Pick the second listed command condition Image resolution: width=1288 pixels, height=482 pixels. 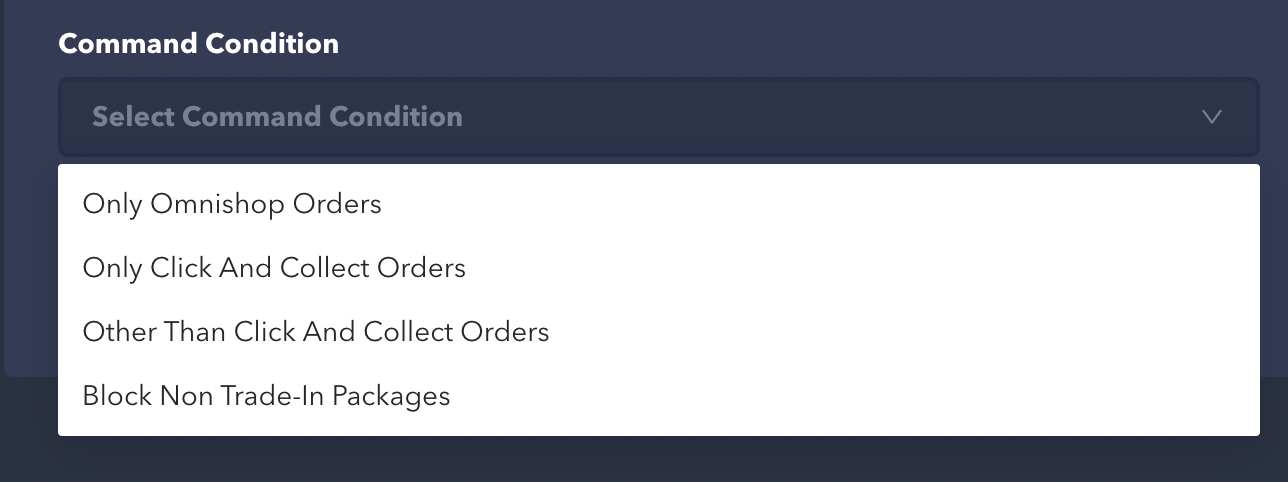click(274, 268)
